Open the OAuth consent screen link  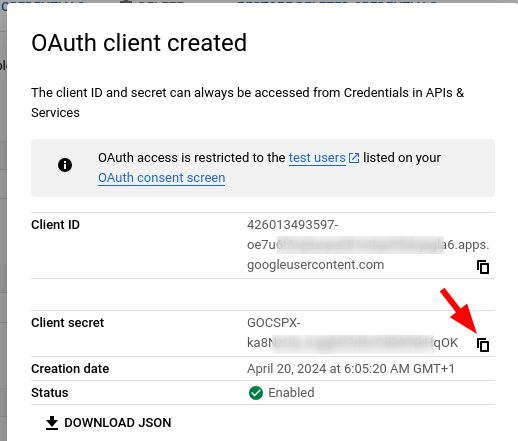coord(162,178)
